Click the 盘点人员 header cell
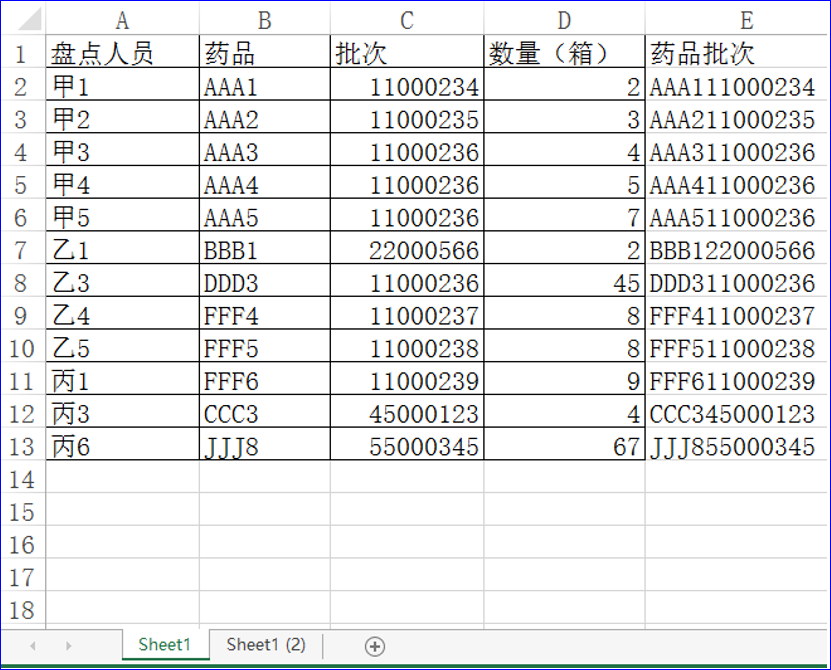Screen dimensions: 831x670 tap(122, 53)
